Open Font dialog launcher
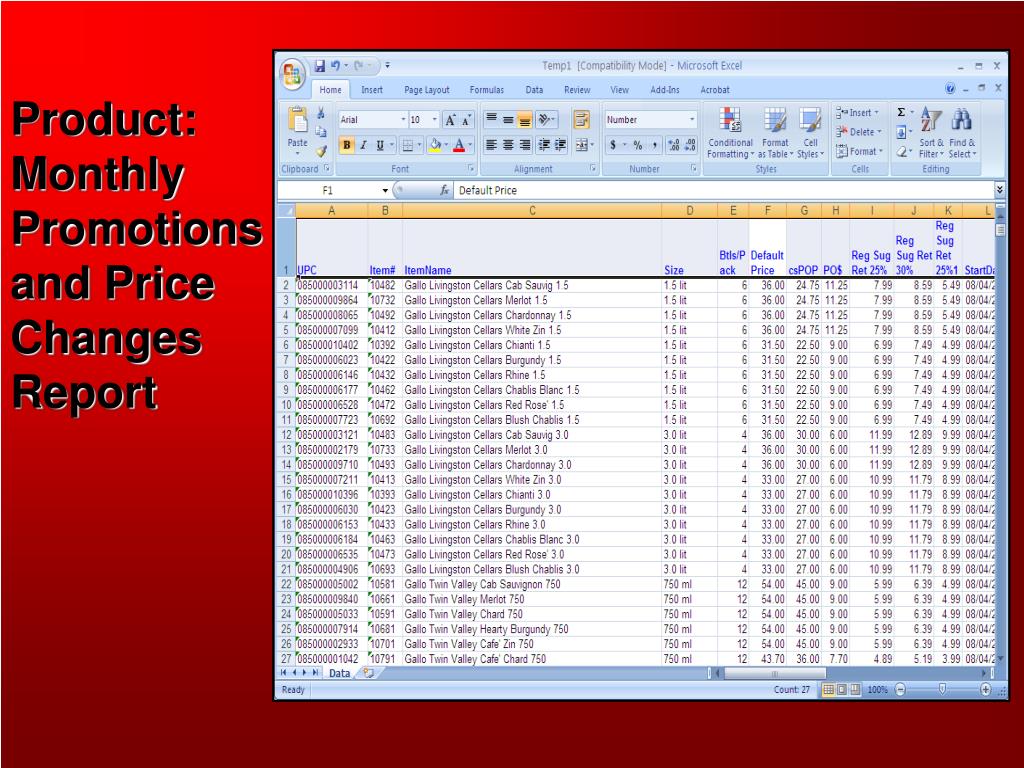The image size is (1024, 768). [x=471, y=168]
